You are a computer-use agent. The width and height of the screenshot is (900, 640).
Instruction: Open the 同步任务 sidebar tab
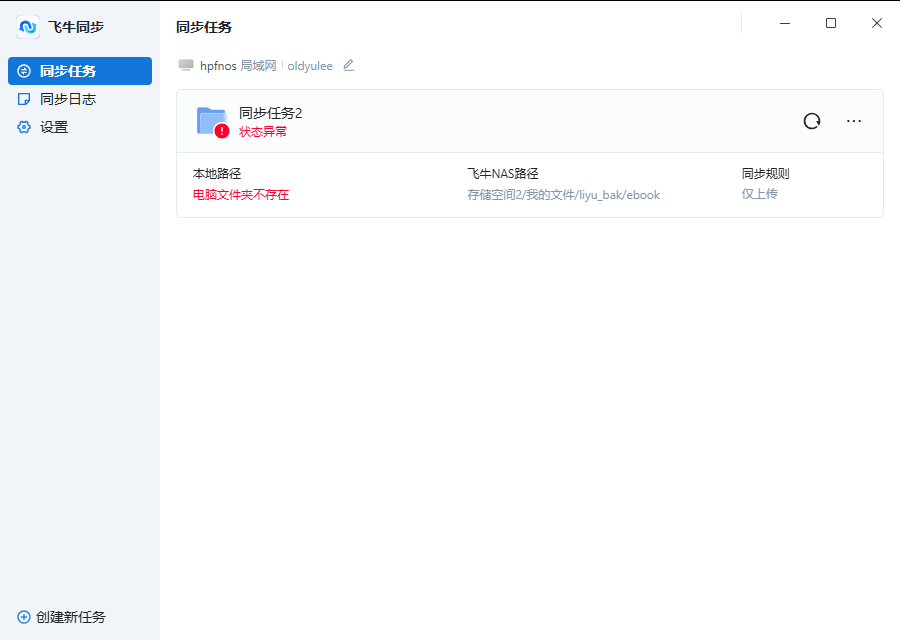tap(80, 71)
